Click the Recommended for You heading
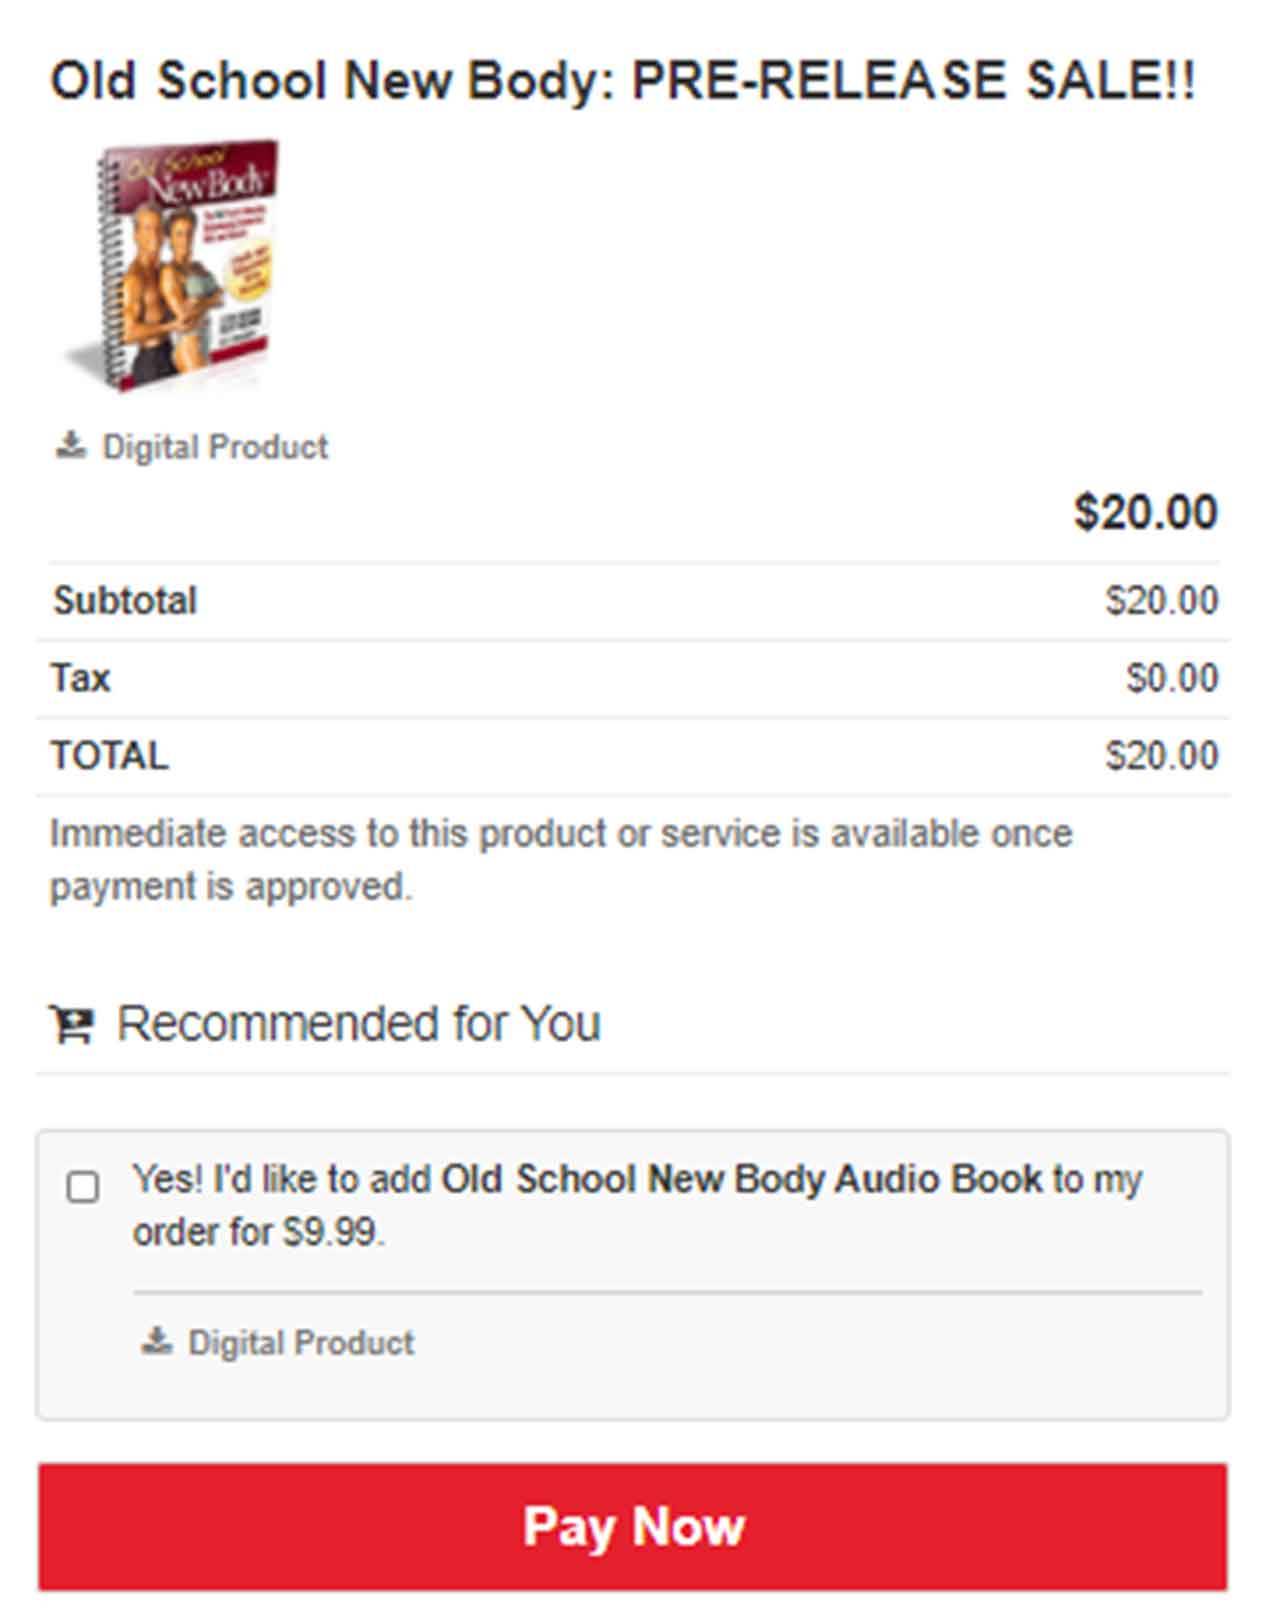1280x1619 pixels. click(358, 1024)
